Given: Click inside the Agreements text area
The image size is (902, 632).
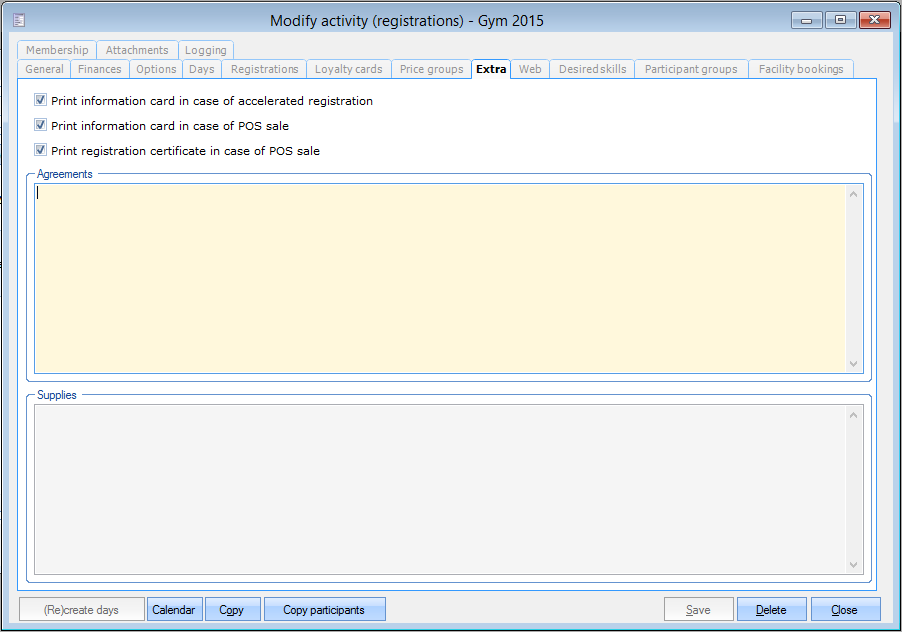Looking at the screenshot, I should (440, 278).
